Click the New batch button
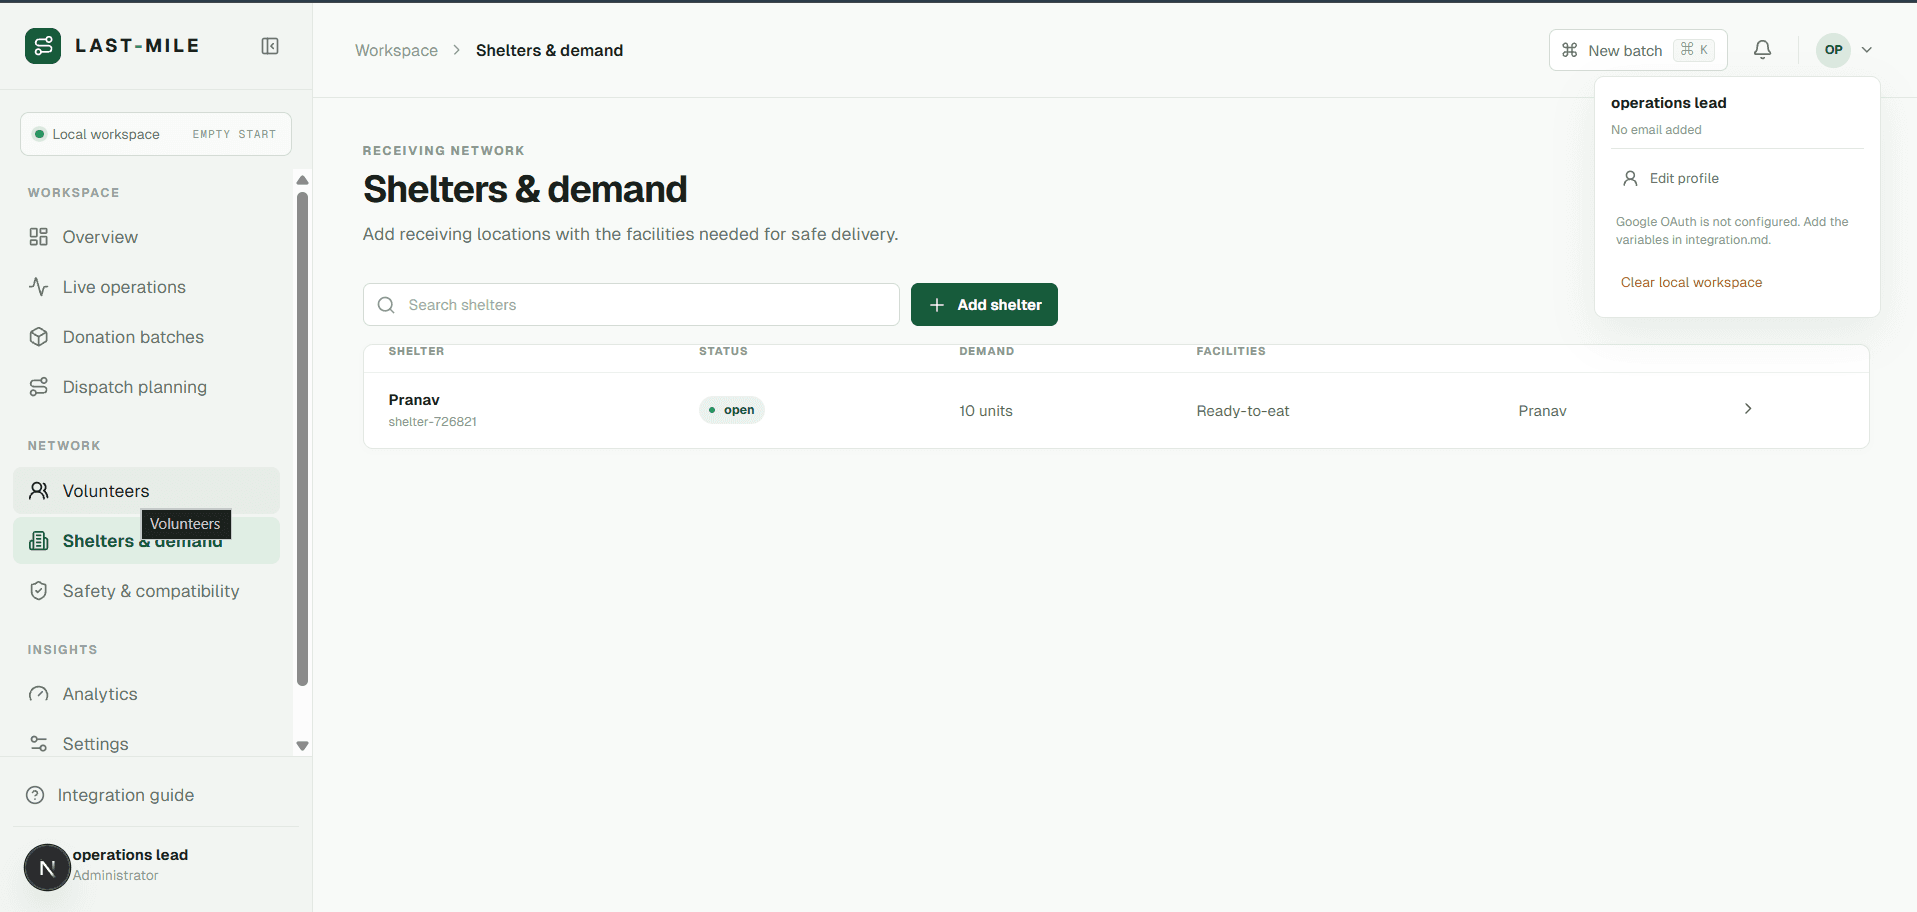The image size is (1917, 912). [x=1638, y=50]
